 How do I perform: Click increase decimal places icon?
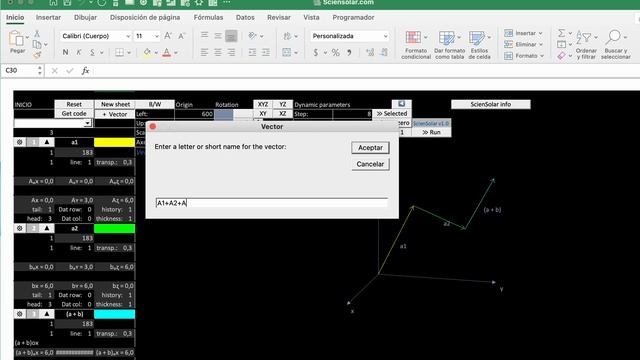coord(370,52)
